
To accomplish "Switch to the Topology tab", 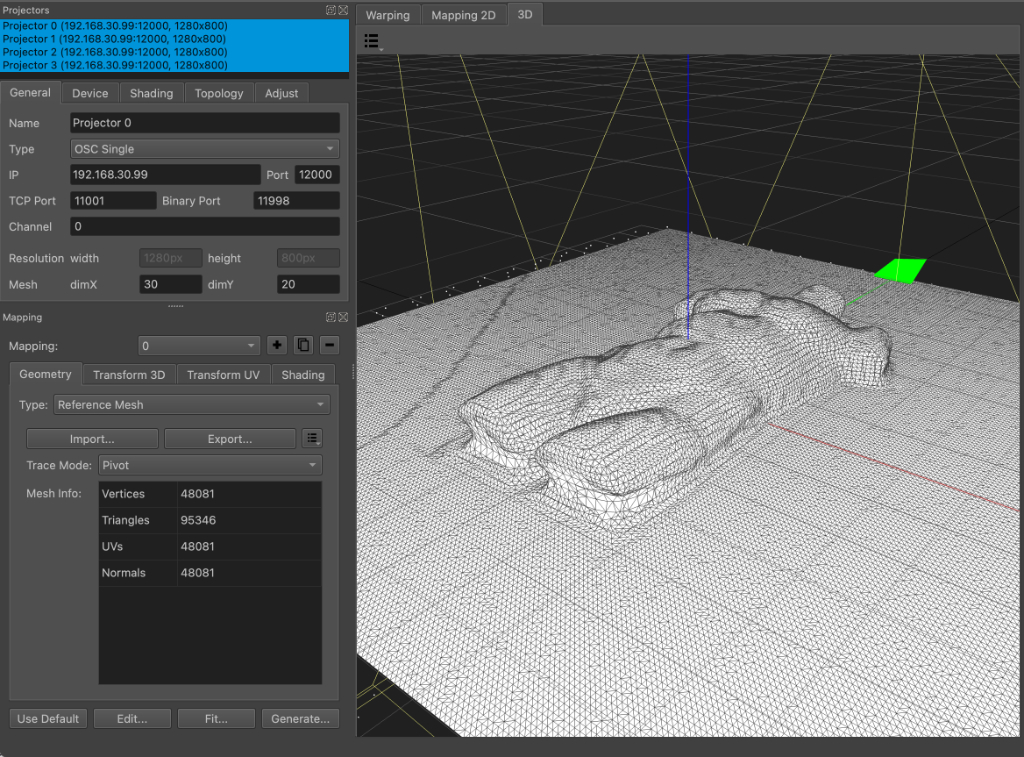I will pos(219,93).
